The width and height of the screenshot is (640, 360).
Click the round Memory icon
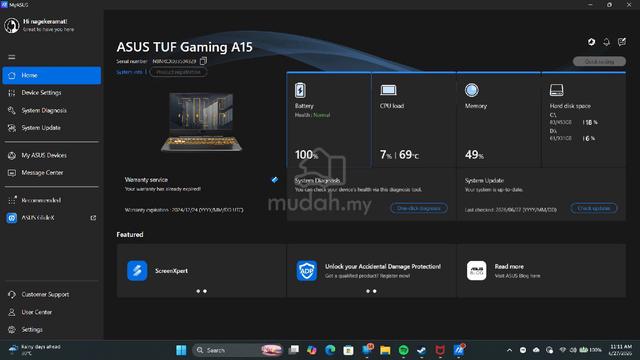tap(471, 90)
